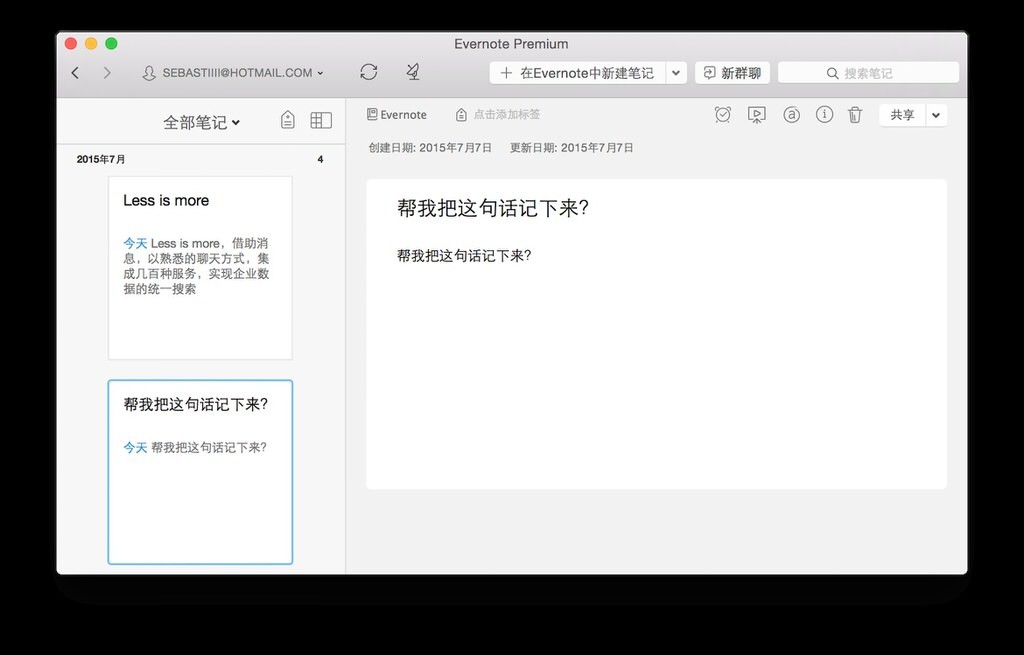The width and height of the screenshot is (1024, 655).
Task: Click the annotate 'a' icon
Action: coord(791,114)
